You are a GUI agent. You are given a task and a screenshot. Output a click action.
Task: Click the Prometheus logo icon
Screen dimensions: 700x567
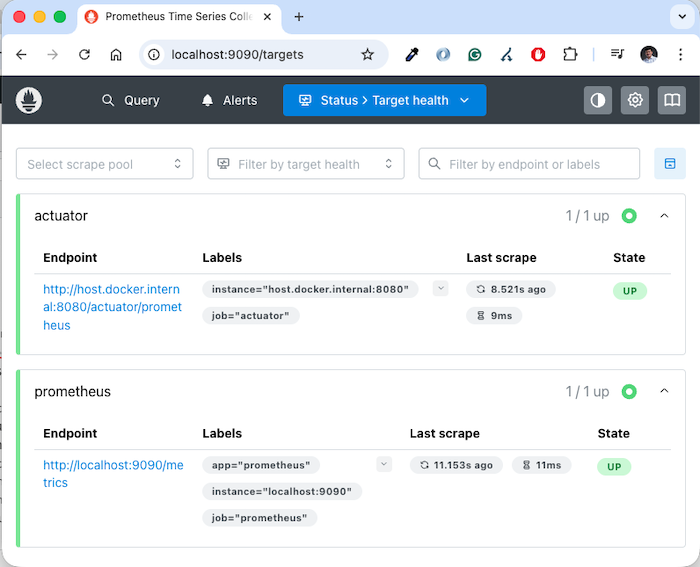[x=29, y=100]
